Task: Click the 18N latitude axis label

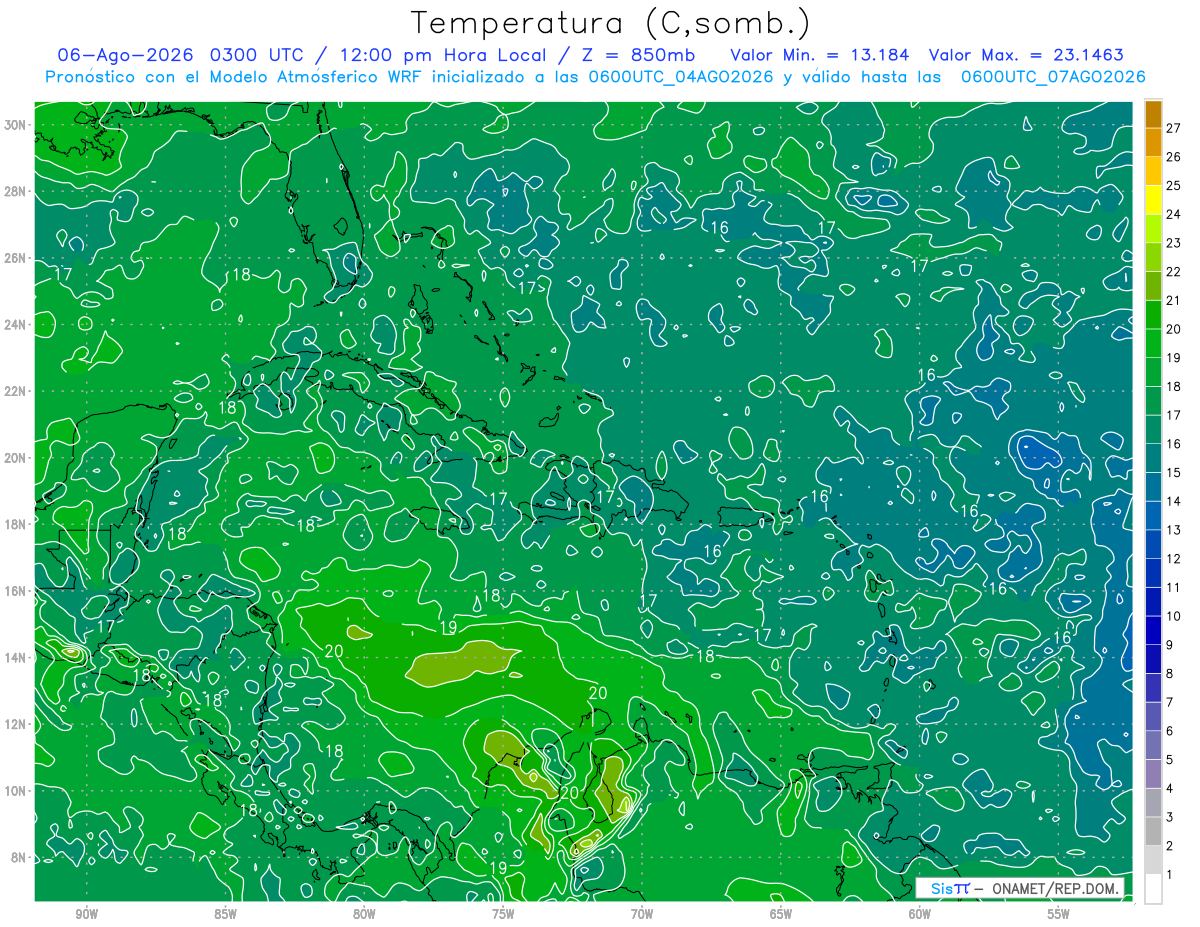Action: coord(17,524)
